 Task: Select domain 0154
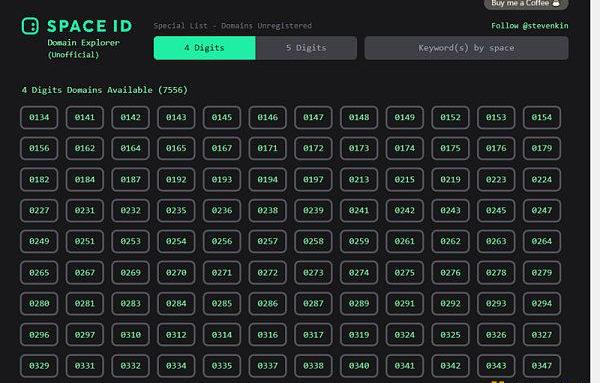tap(542, 117)
